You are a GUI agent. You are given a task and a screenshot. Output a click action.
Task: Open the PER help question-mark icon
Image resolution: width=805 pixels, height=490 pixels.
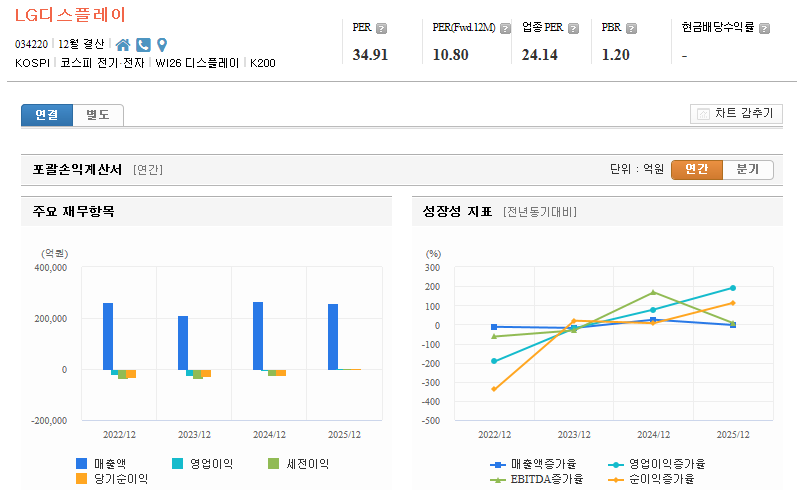(x=381, y=28)
